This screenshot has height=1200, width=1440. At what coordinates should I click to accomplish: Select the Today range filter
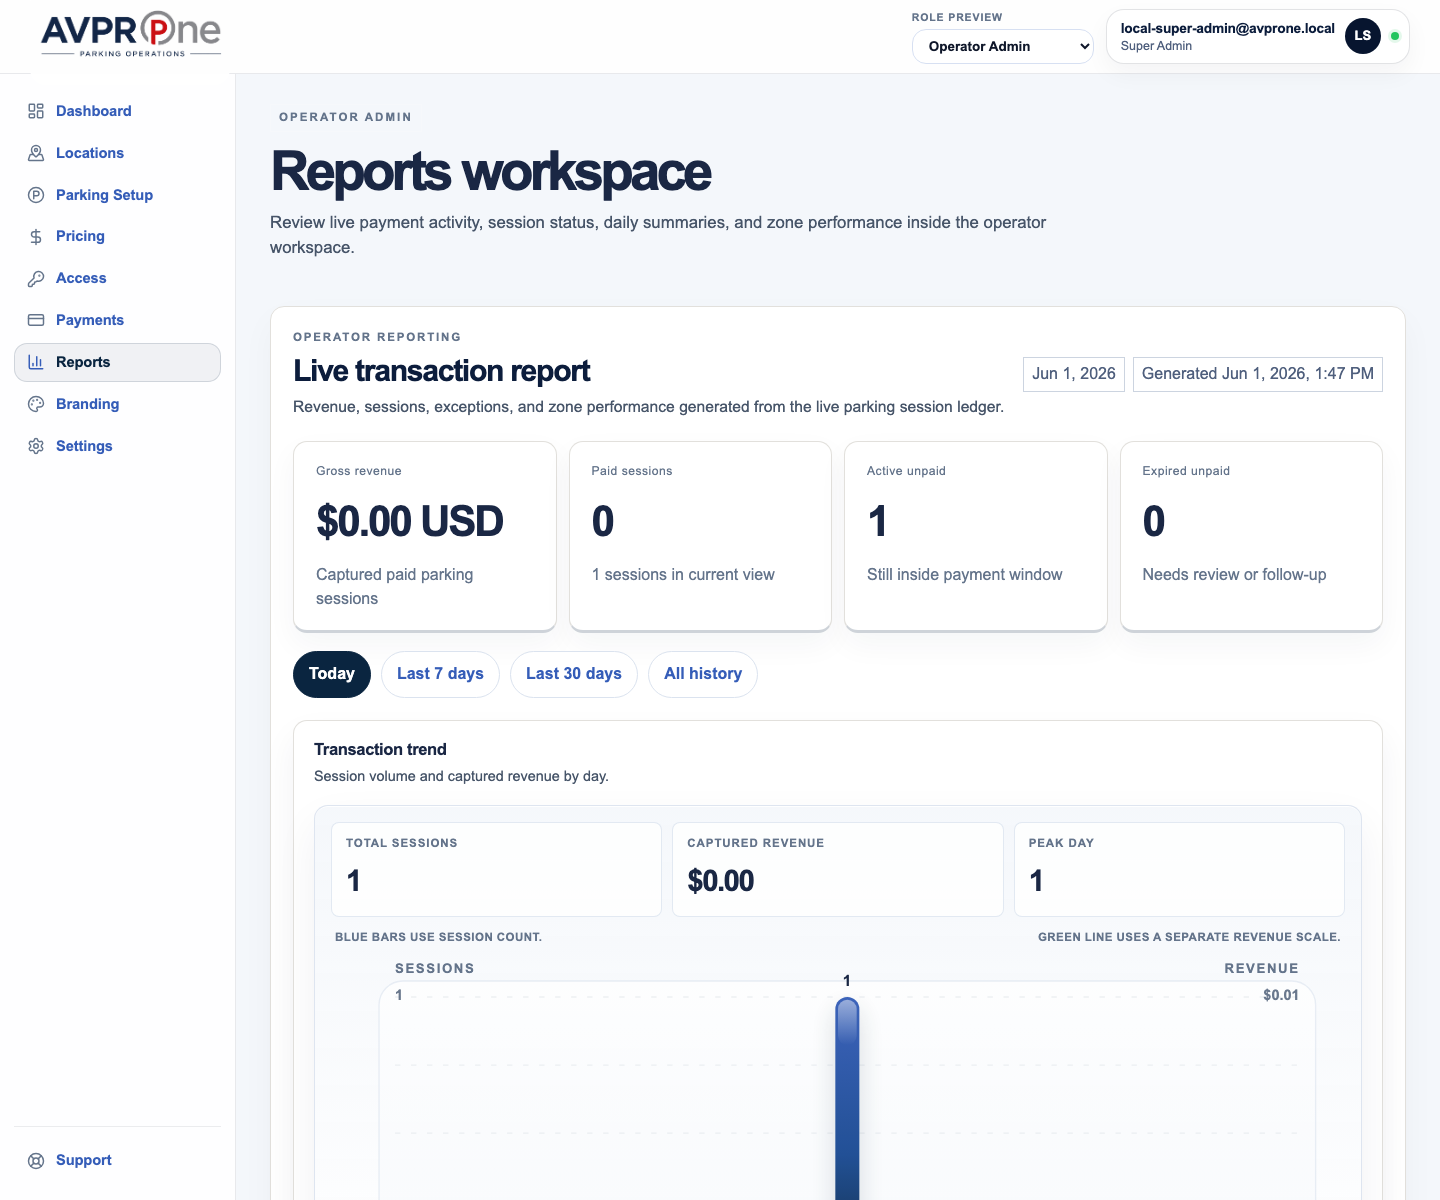[332, 674]
